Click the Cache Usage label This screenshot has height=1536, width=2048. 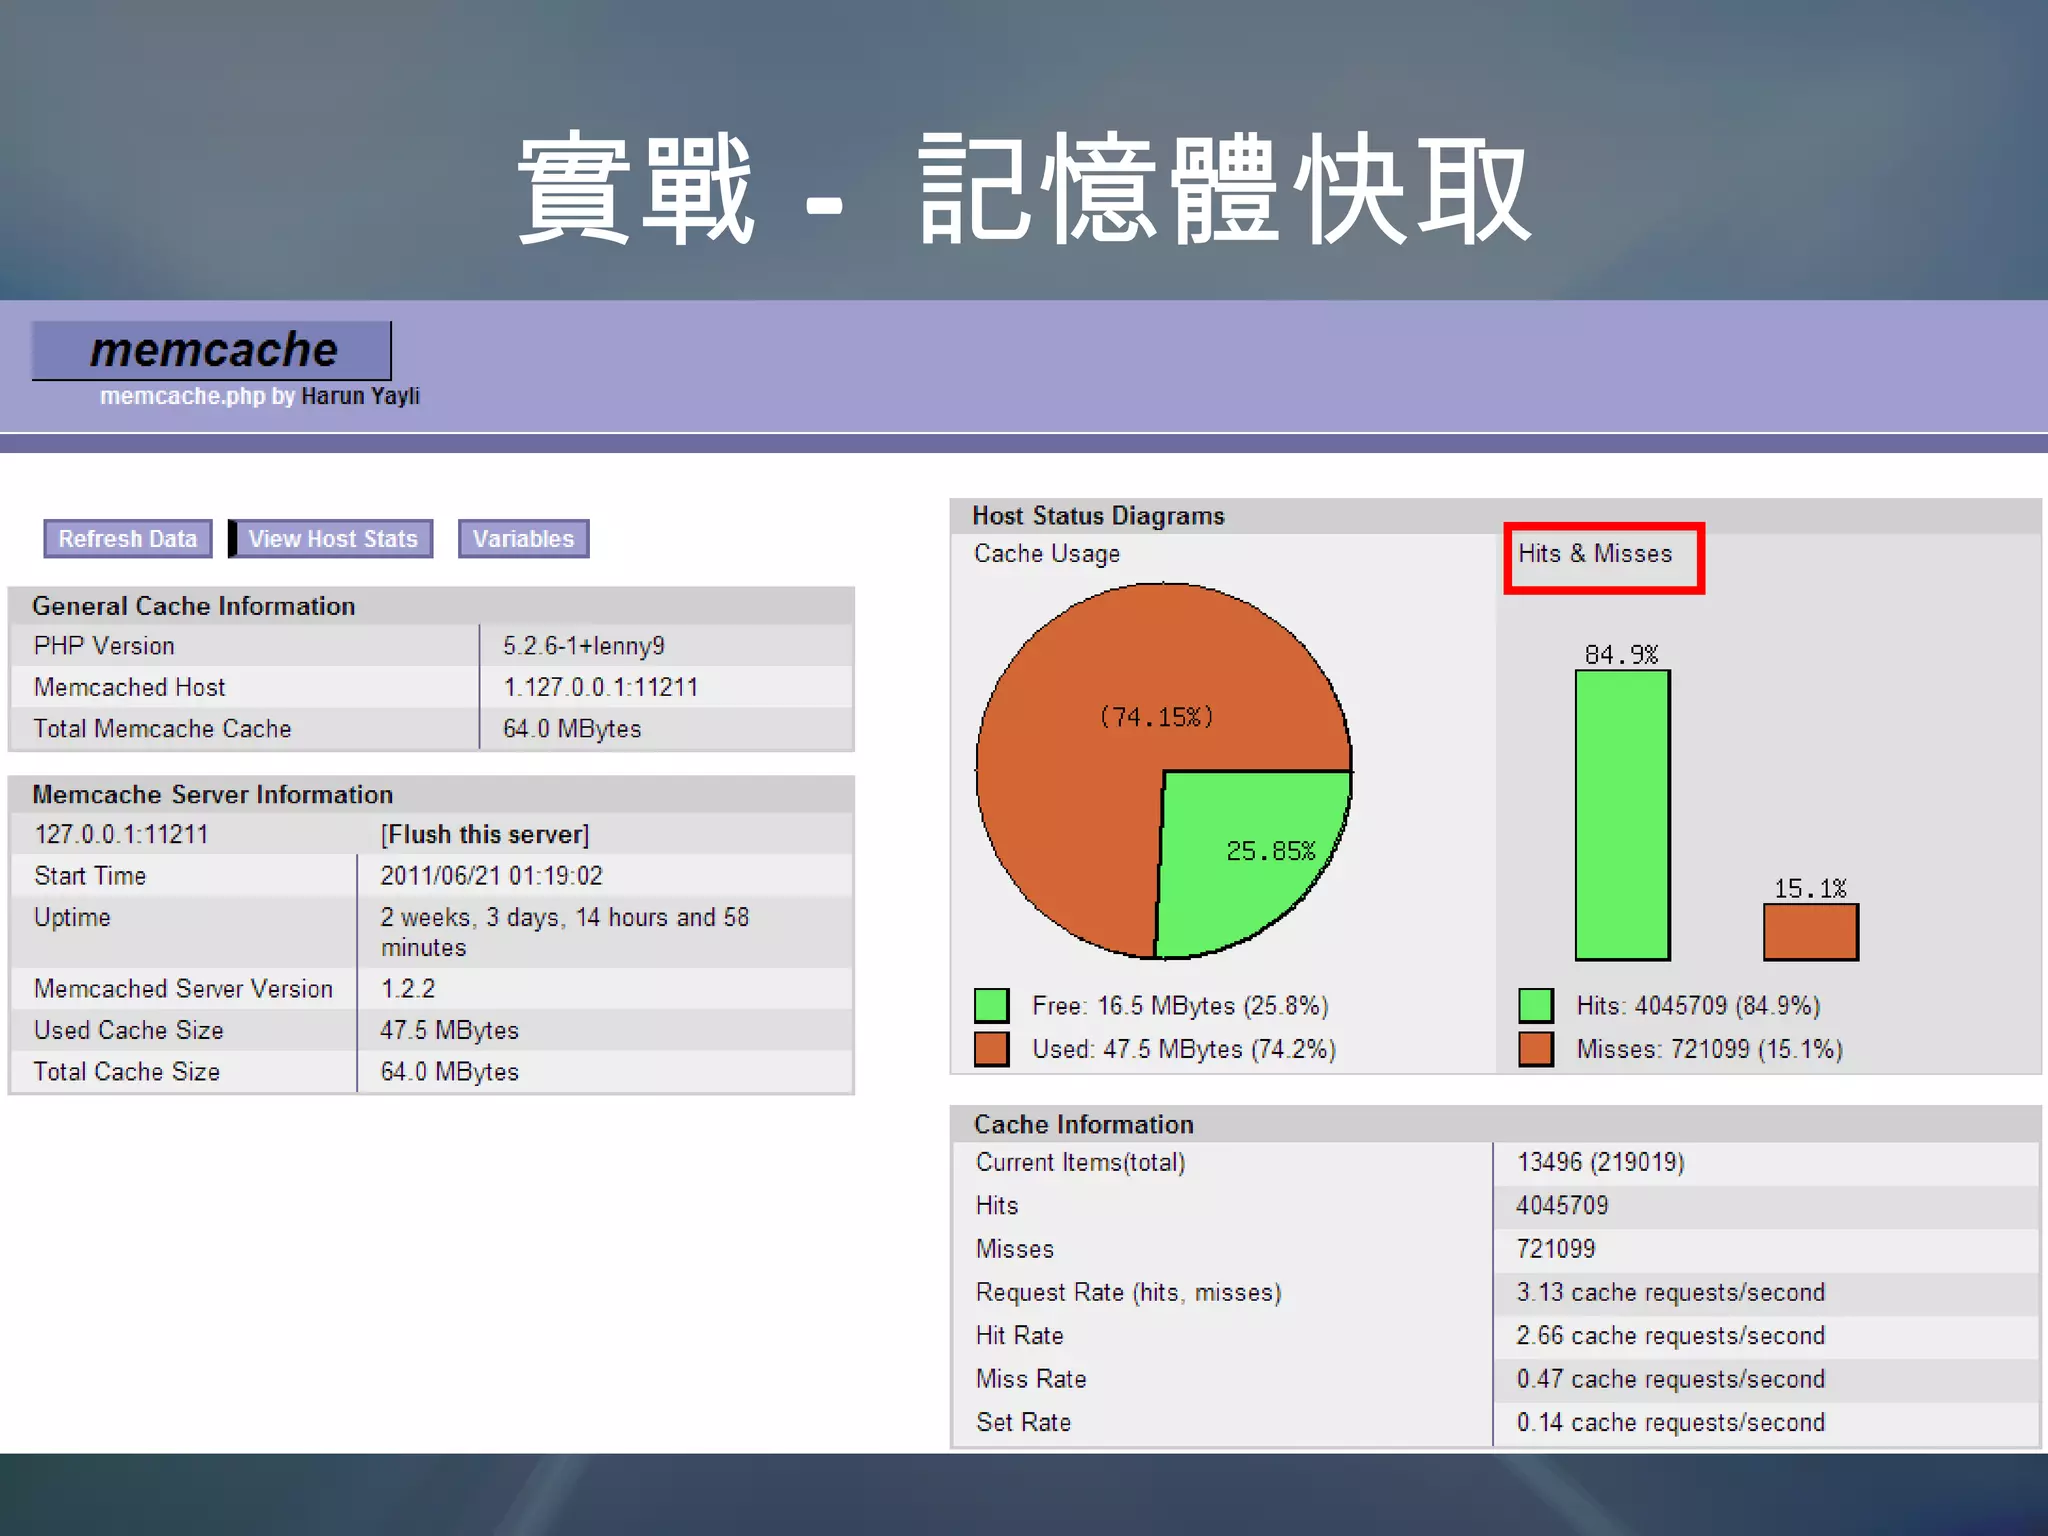click(1047, 554)
